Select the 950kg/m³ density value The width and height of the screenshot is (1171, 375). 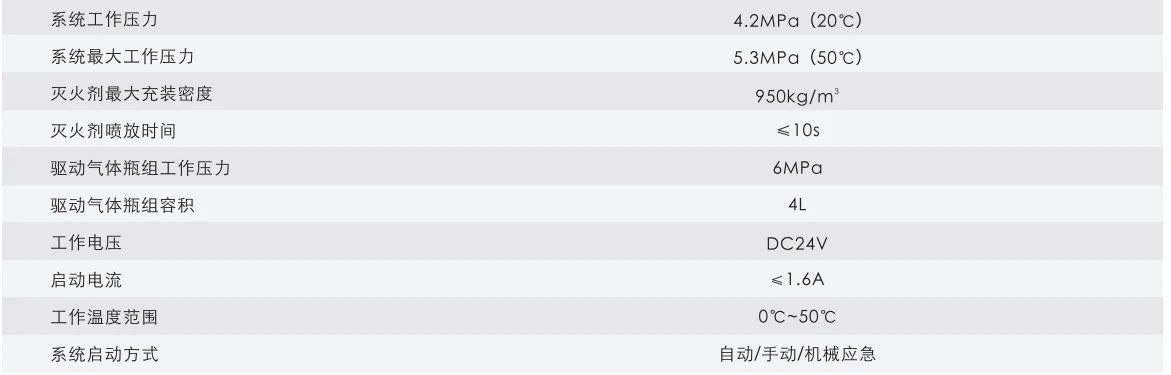pyautogui.click(x=797, y=96)
